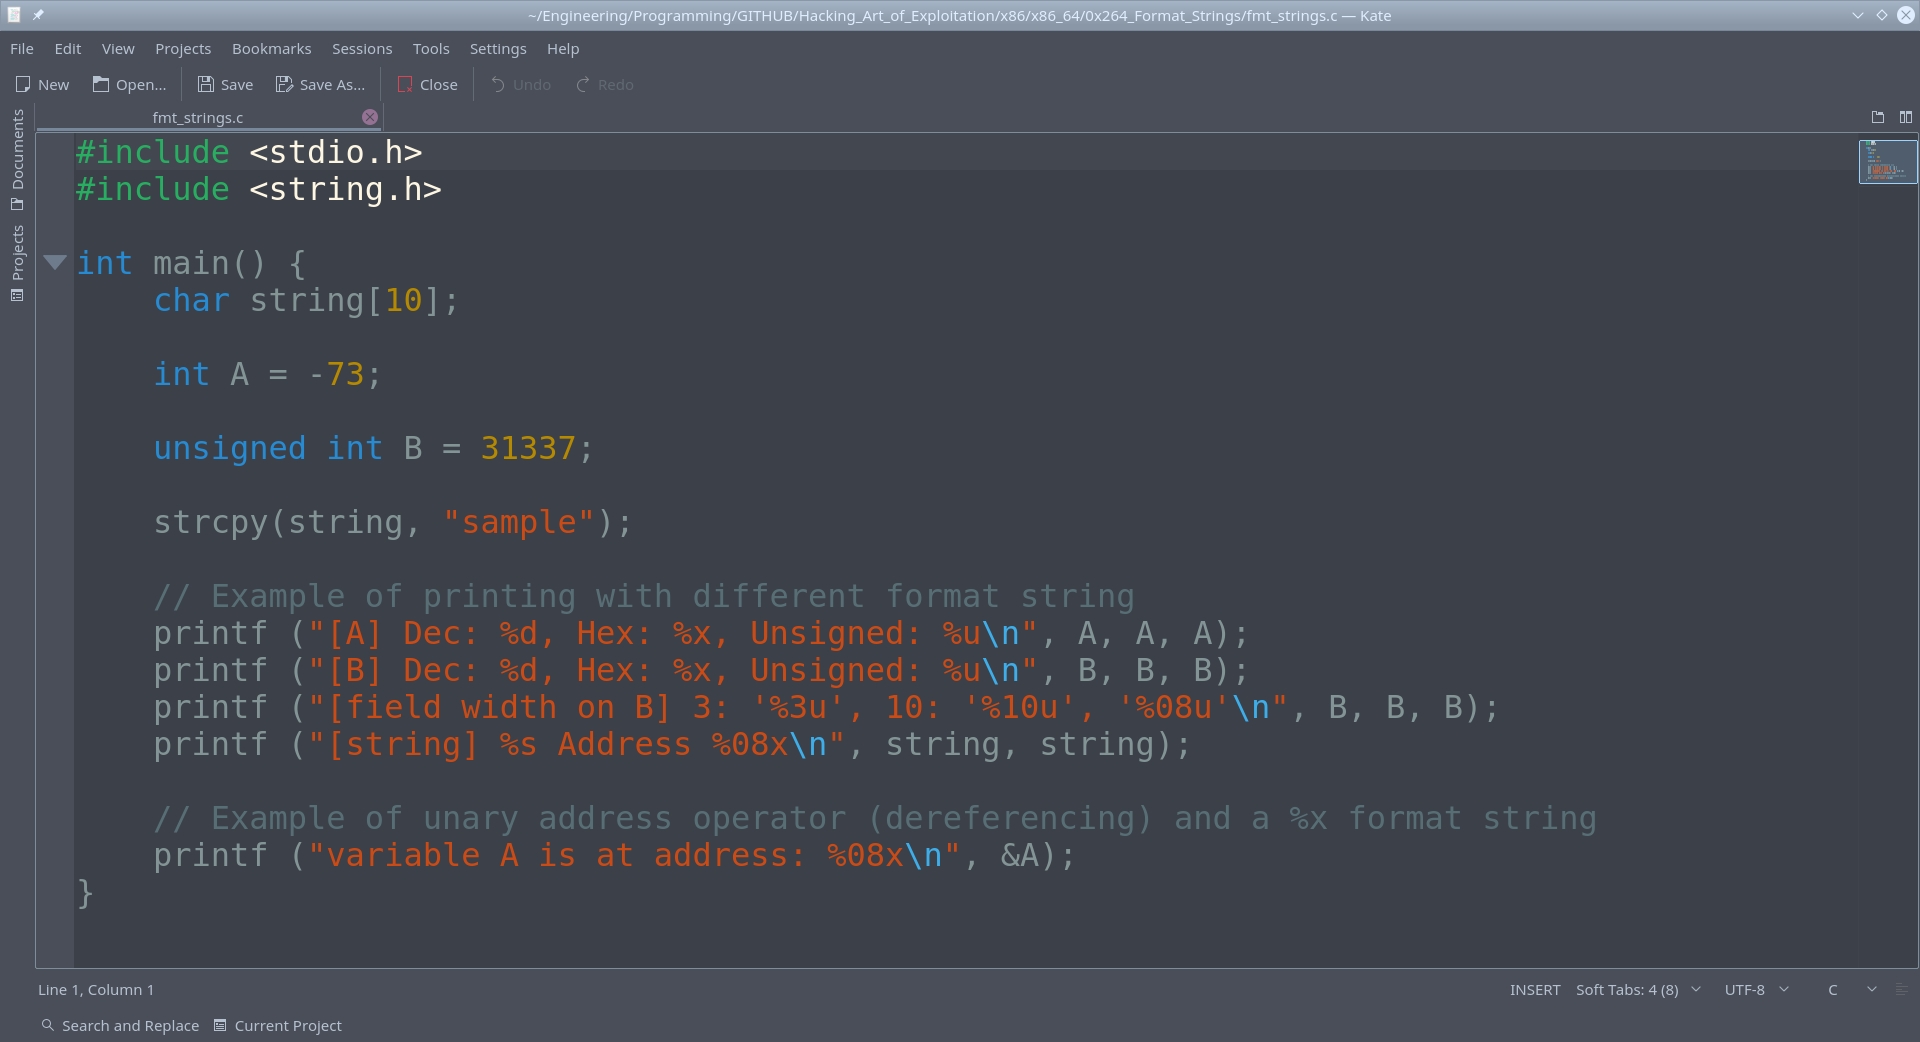Toggle INSERT mode in status bar

tap(1534, 990)
